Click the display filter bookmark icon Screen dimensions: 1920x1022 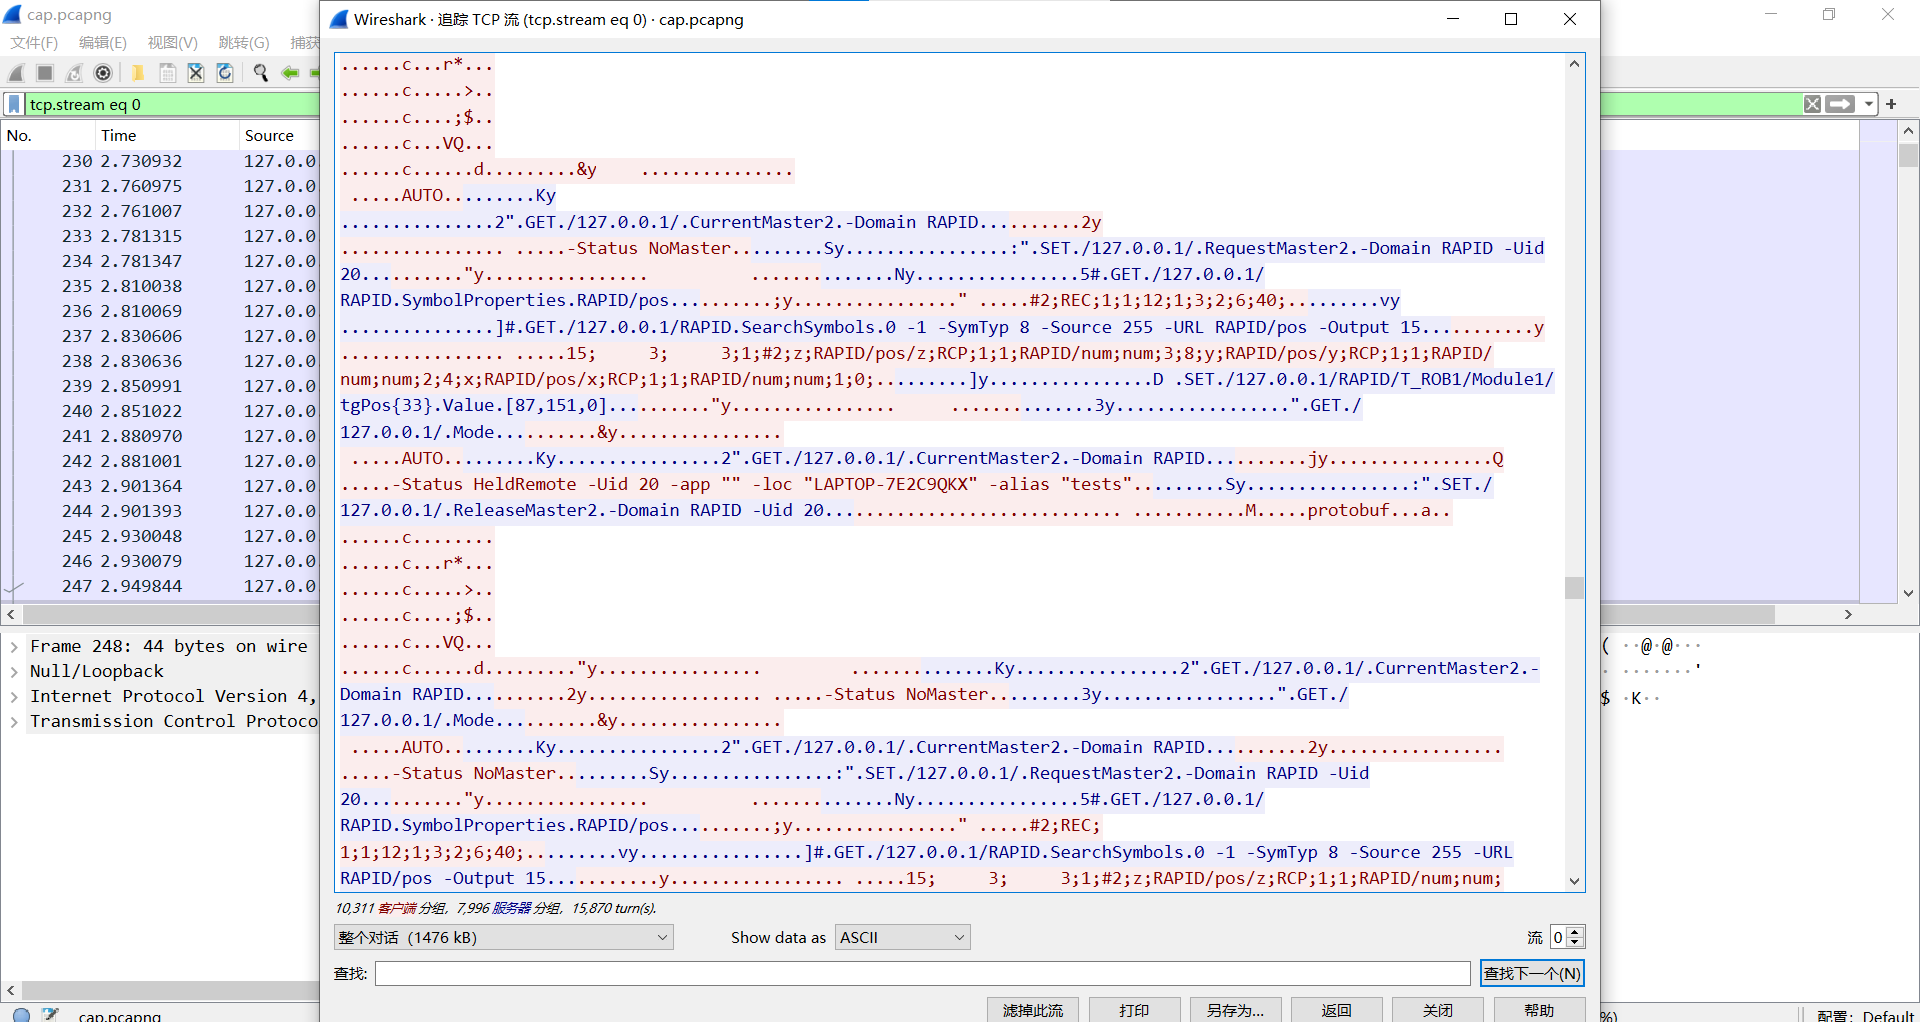click(x=14, y=104)
